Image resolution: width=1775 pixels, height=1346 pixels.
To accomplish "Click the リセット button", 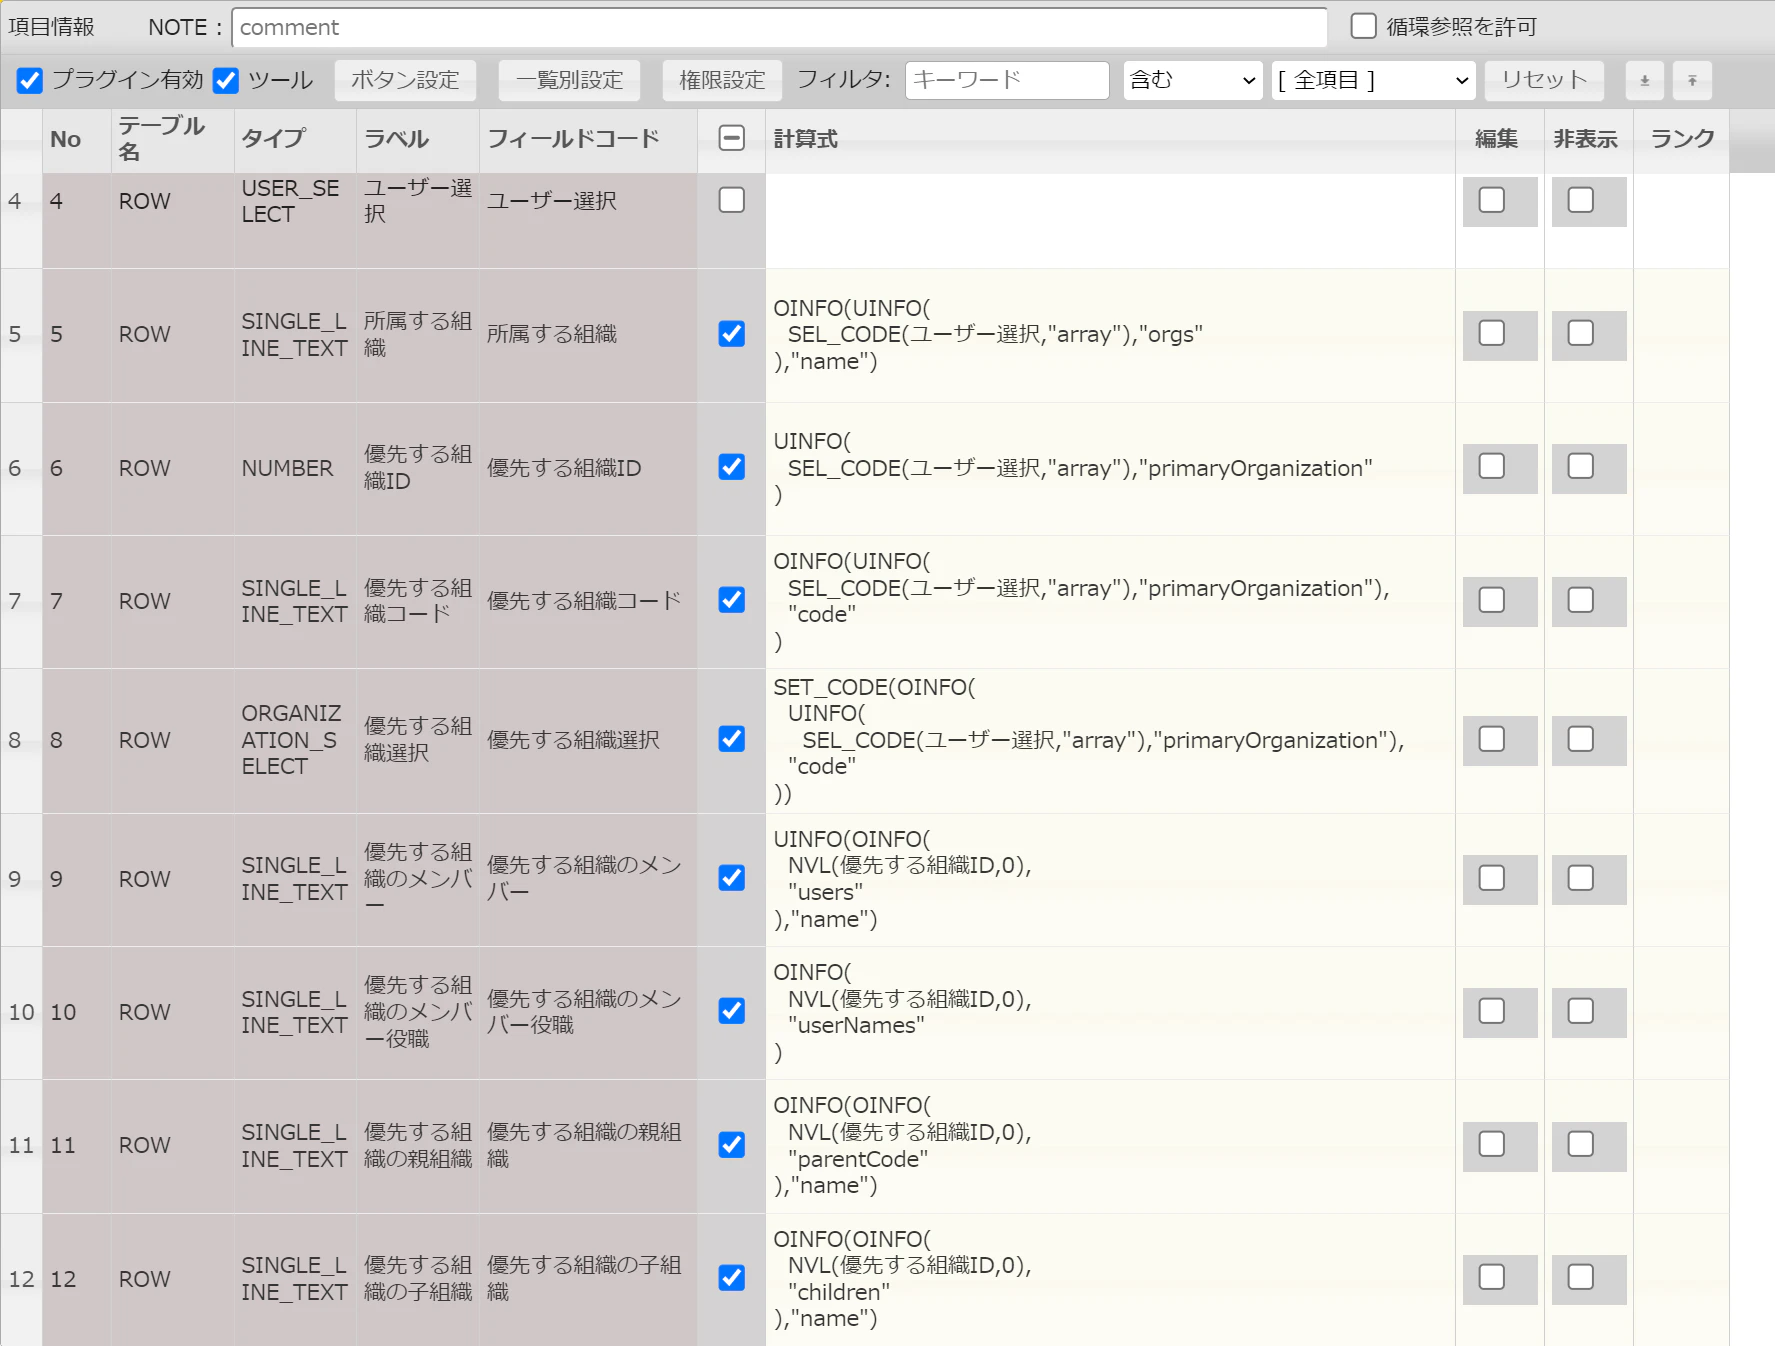I will [x=1544, y=80].
